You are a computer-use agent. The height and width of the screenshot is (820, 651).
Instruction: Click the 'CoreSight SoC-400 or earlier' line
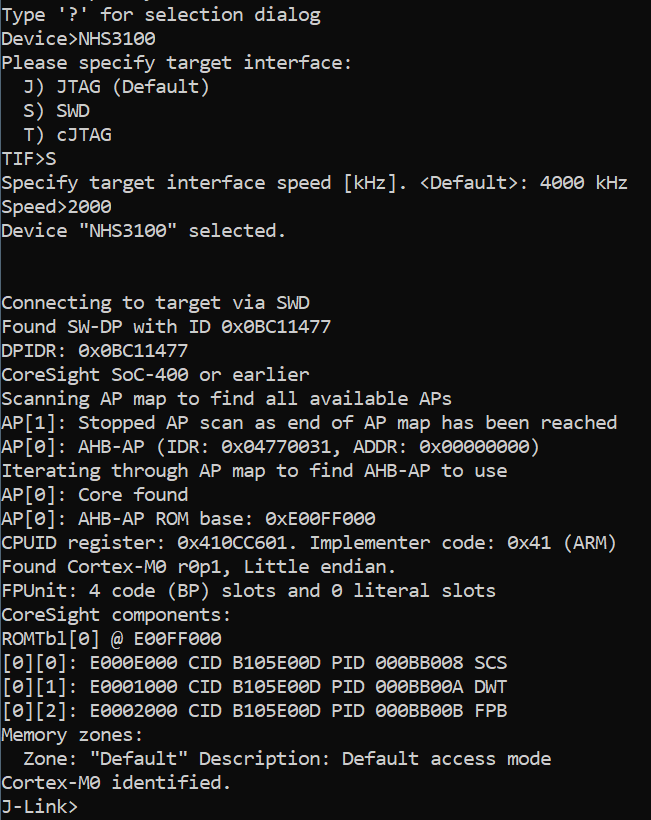click(155, 375)
